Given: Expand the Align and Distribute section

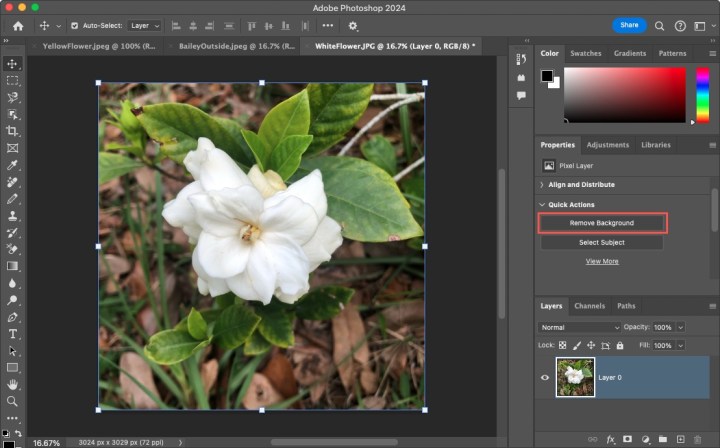Looking at the screenshot, I should click(542, 185).
